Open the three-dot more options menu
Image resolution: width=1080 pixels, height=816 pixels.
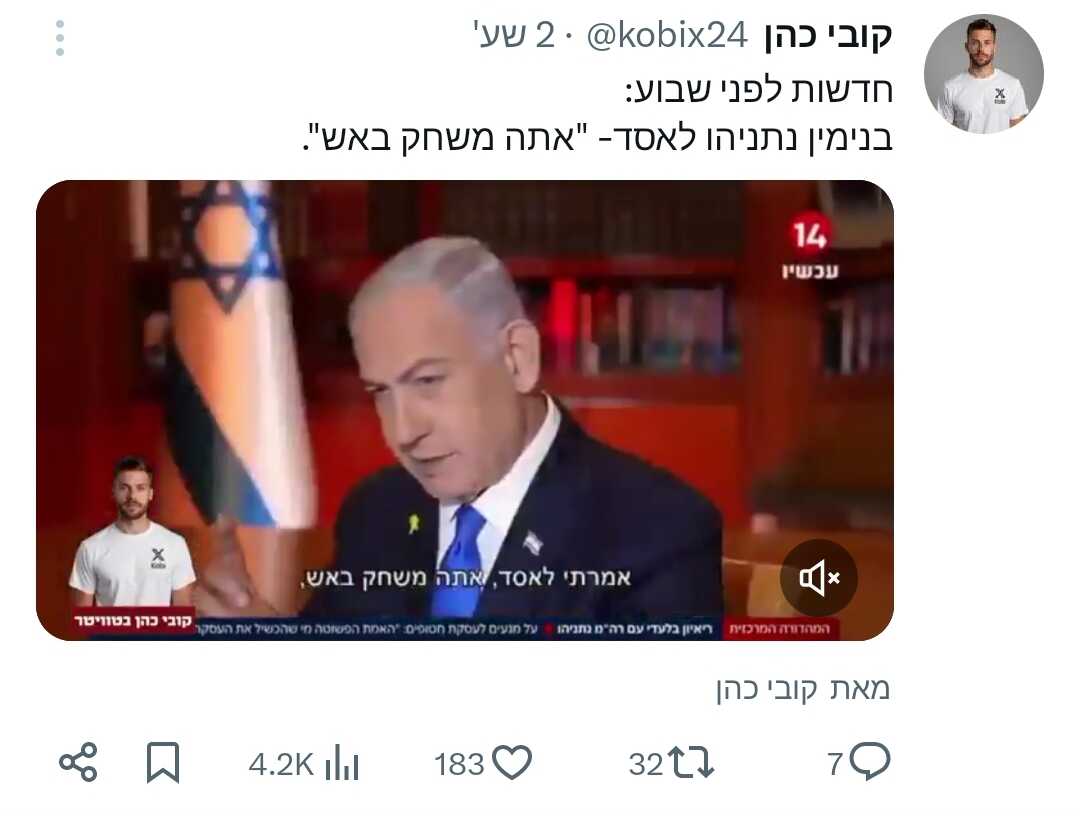(60, 38)
